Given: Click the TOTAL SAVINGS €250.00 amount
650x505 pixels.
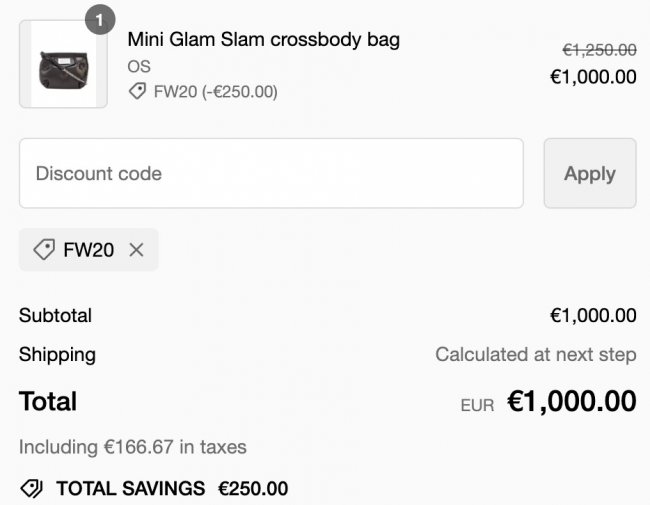Looking at the screenshot, I should tap(253, 489).
